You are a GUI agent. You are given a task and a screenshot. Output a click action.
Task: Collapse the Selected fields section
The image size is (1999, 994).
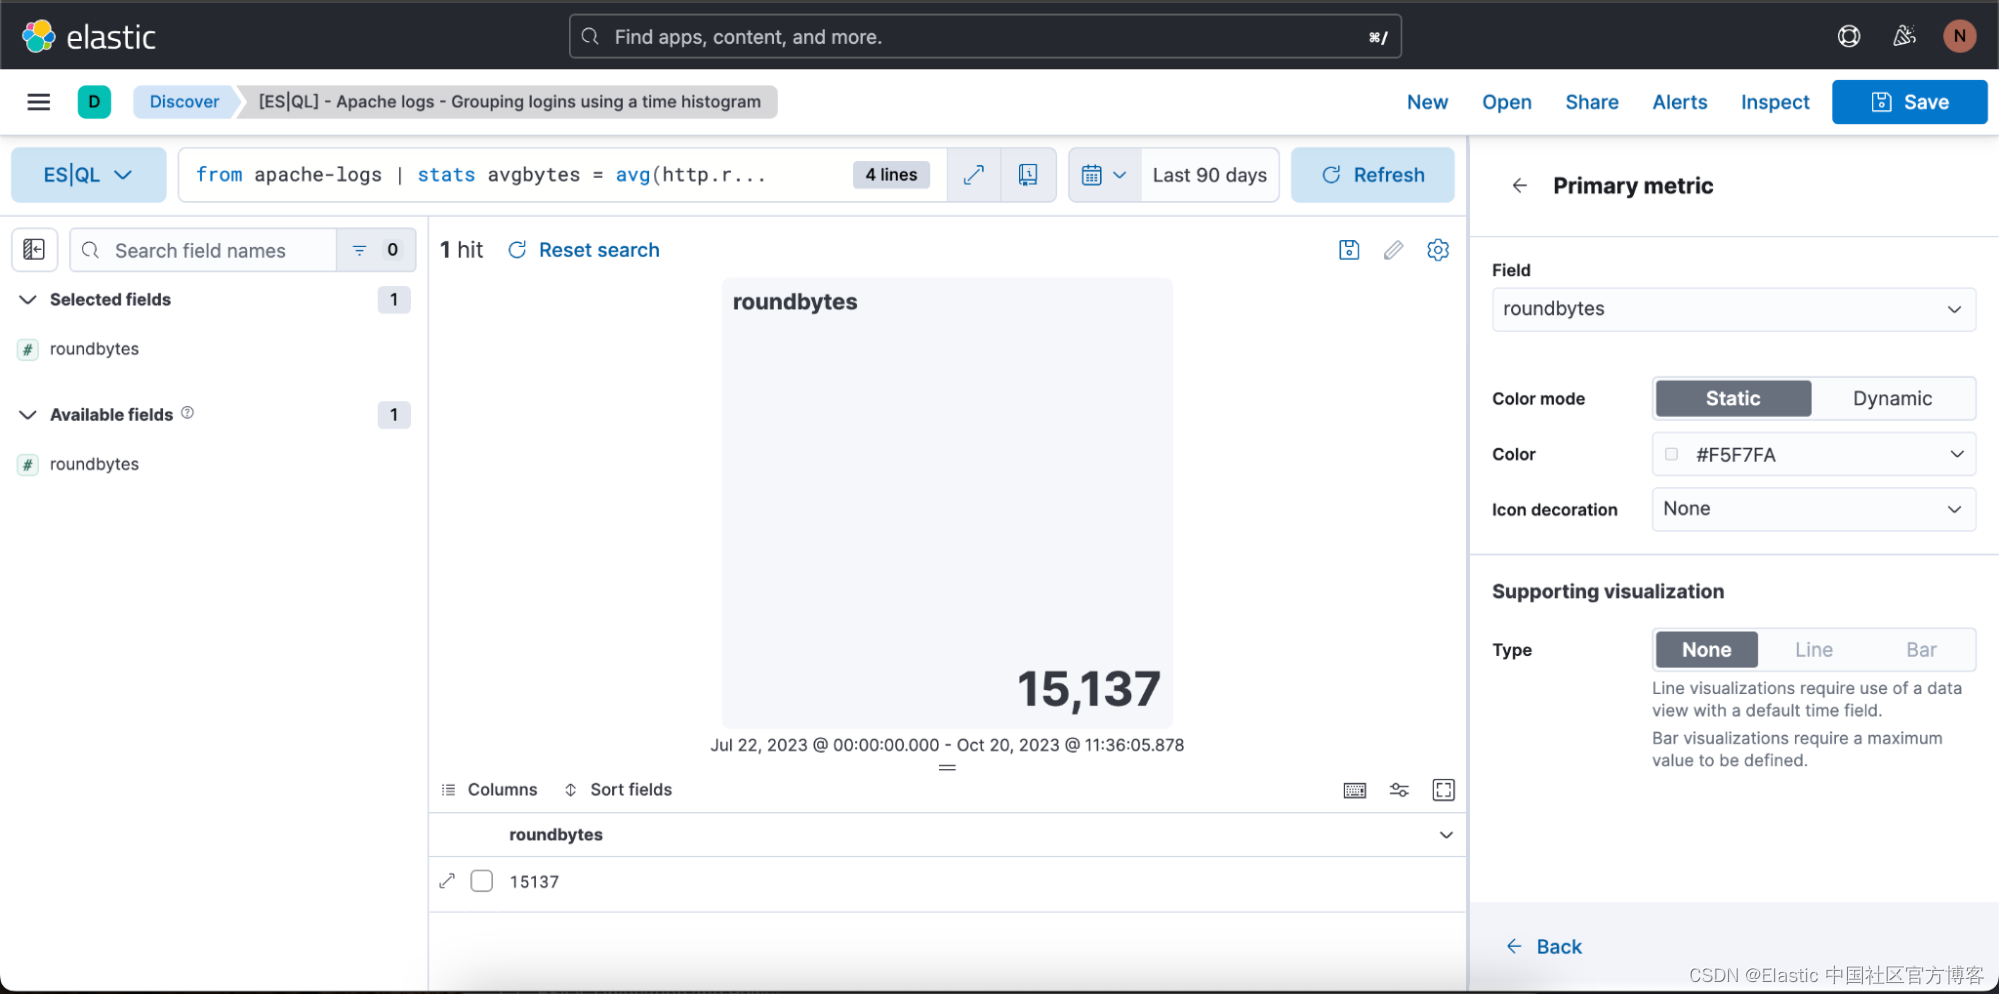[28, 300]
